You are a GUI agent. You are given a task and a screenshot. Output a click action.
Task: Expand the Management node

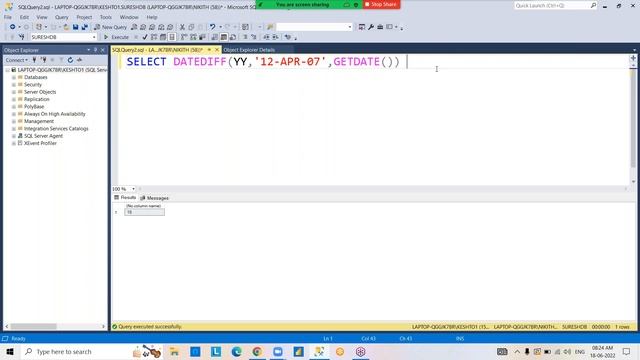tap(14, 121)
